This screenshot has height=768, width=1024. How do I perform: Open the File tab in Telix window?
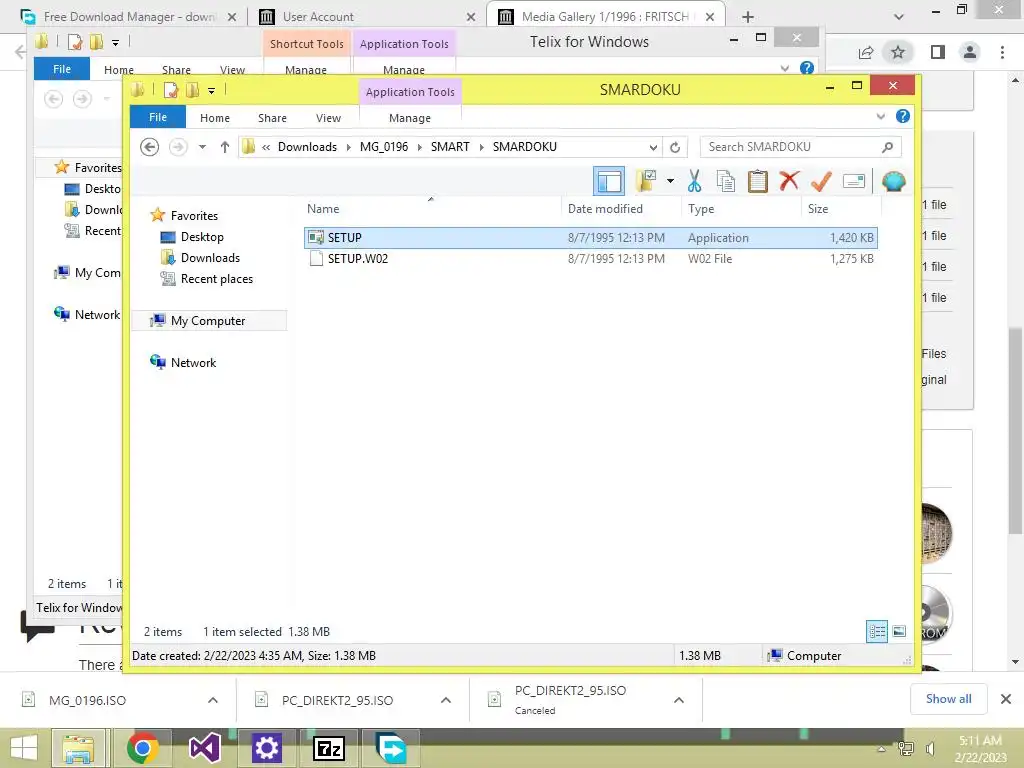(x=62, y=69)
